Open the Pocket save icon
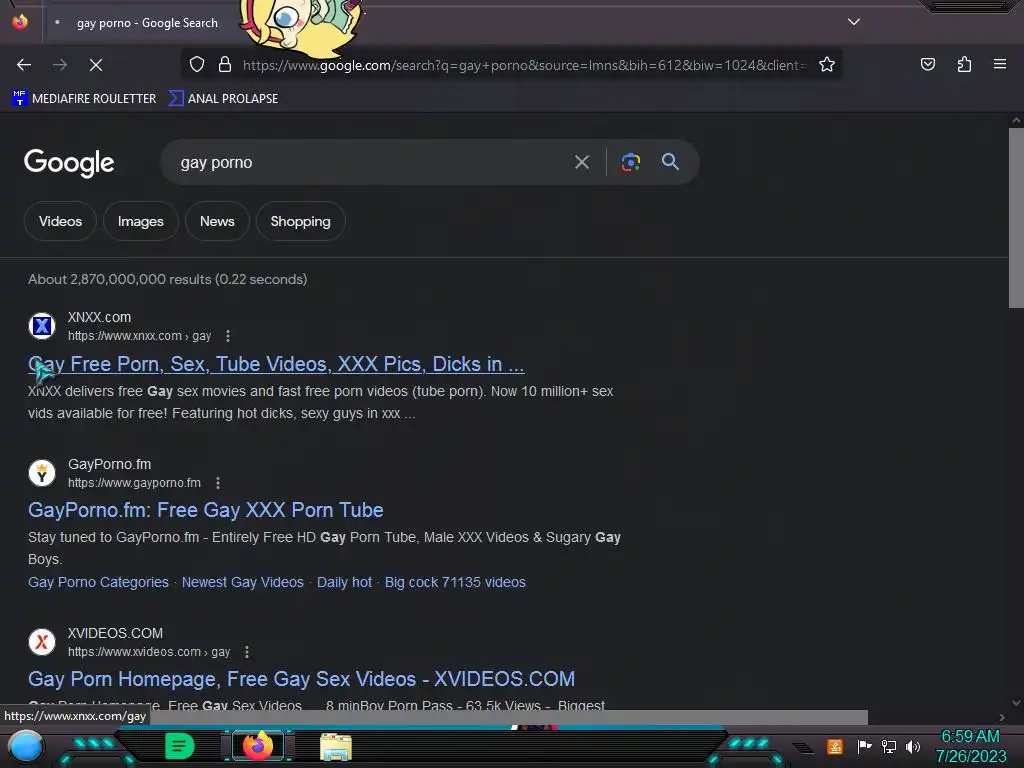The width and height of the screenshot is (1024, 768). pos(927,65)
